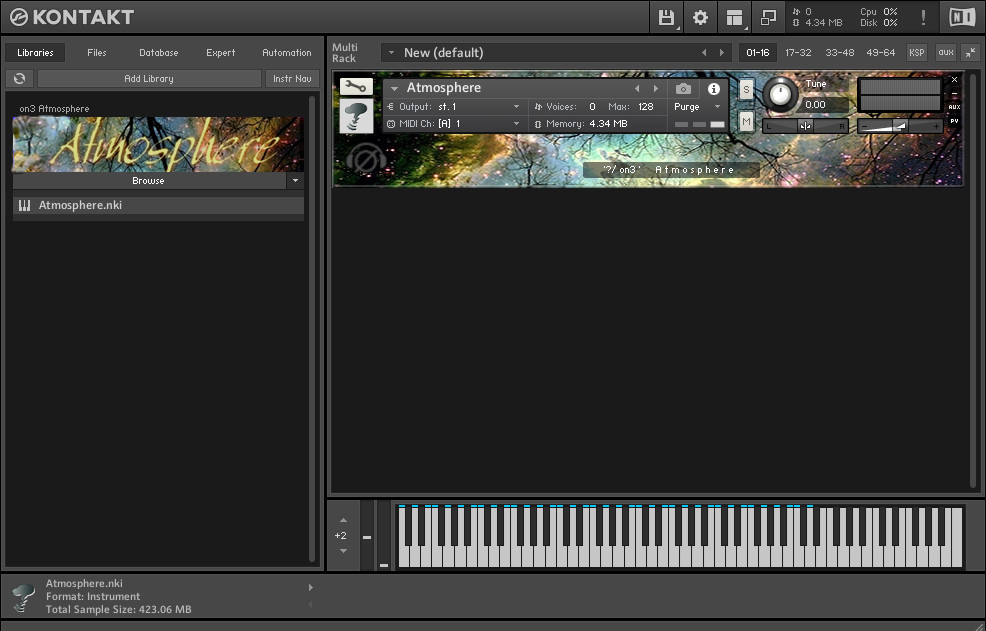Click the Max voices value 128
Viewport: 986px width, 631px height.
pyautogui.click(x=646, y=107)
